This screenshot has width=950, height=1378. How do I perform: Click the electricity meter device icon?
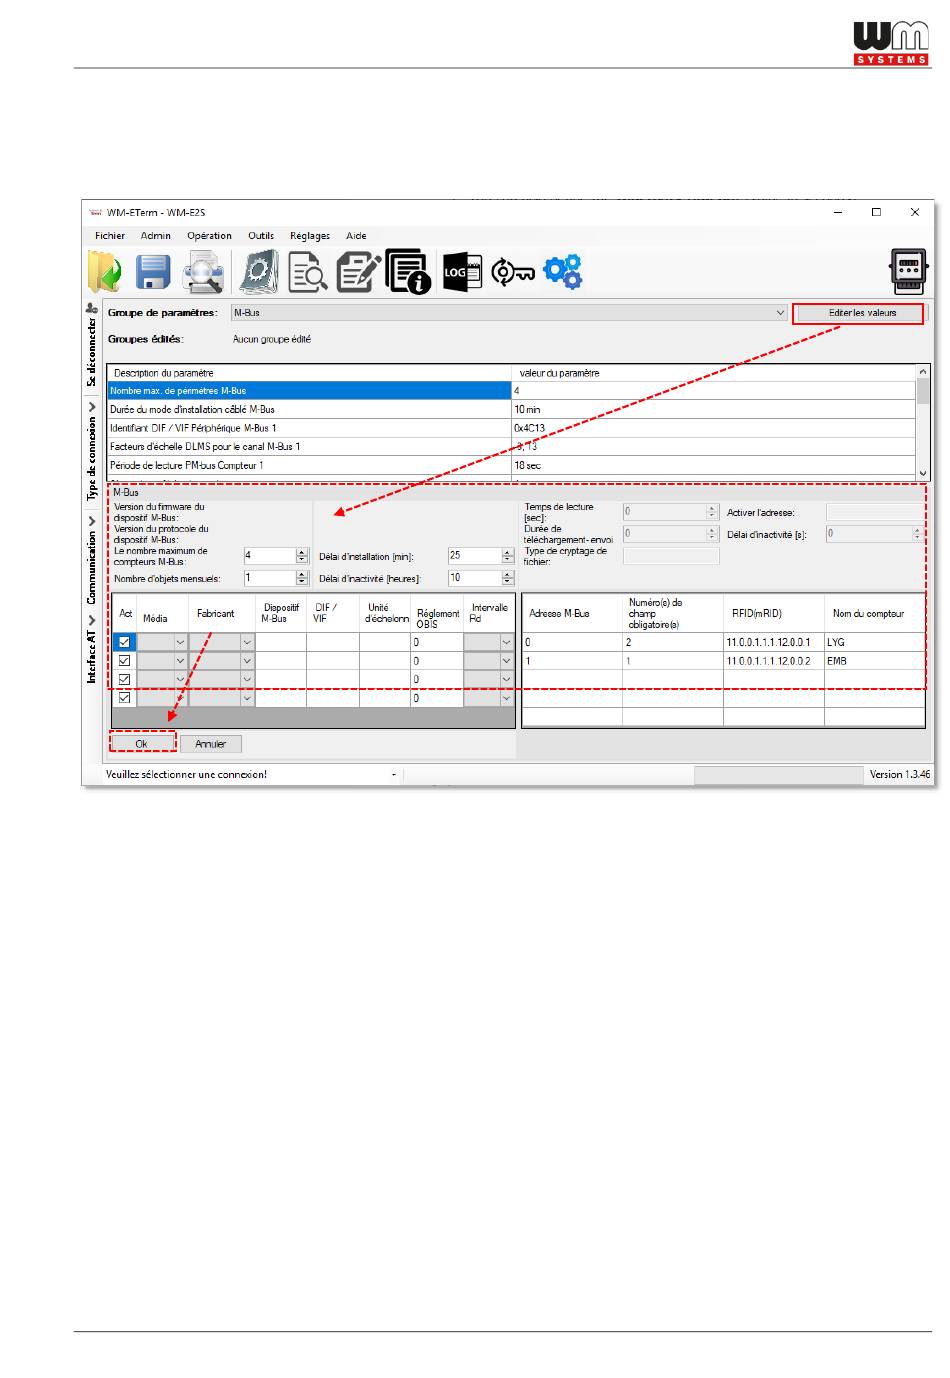point(908,272)
